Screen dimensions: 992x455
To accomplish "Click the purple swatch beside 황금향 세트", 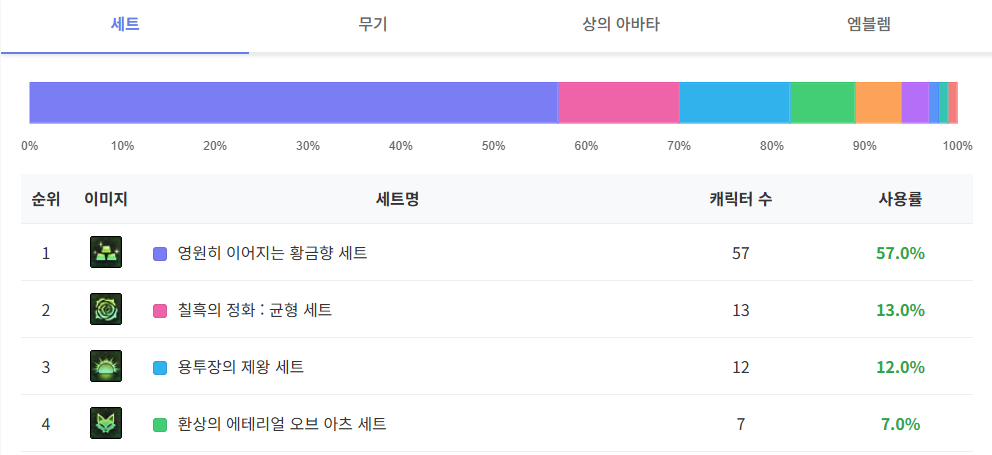I will (x=160, y=254).
